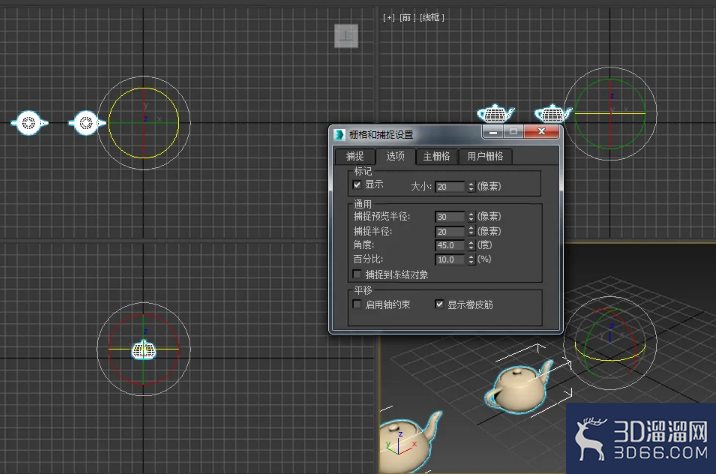
Task: Click the 大小 value field
Action: (450, 187)
